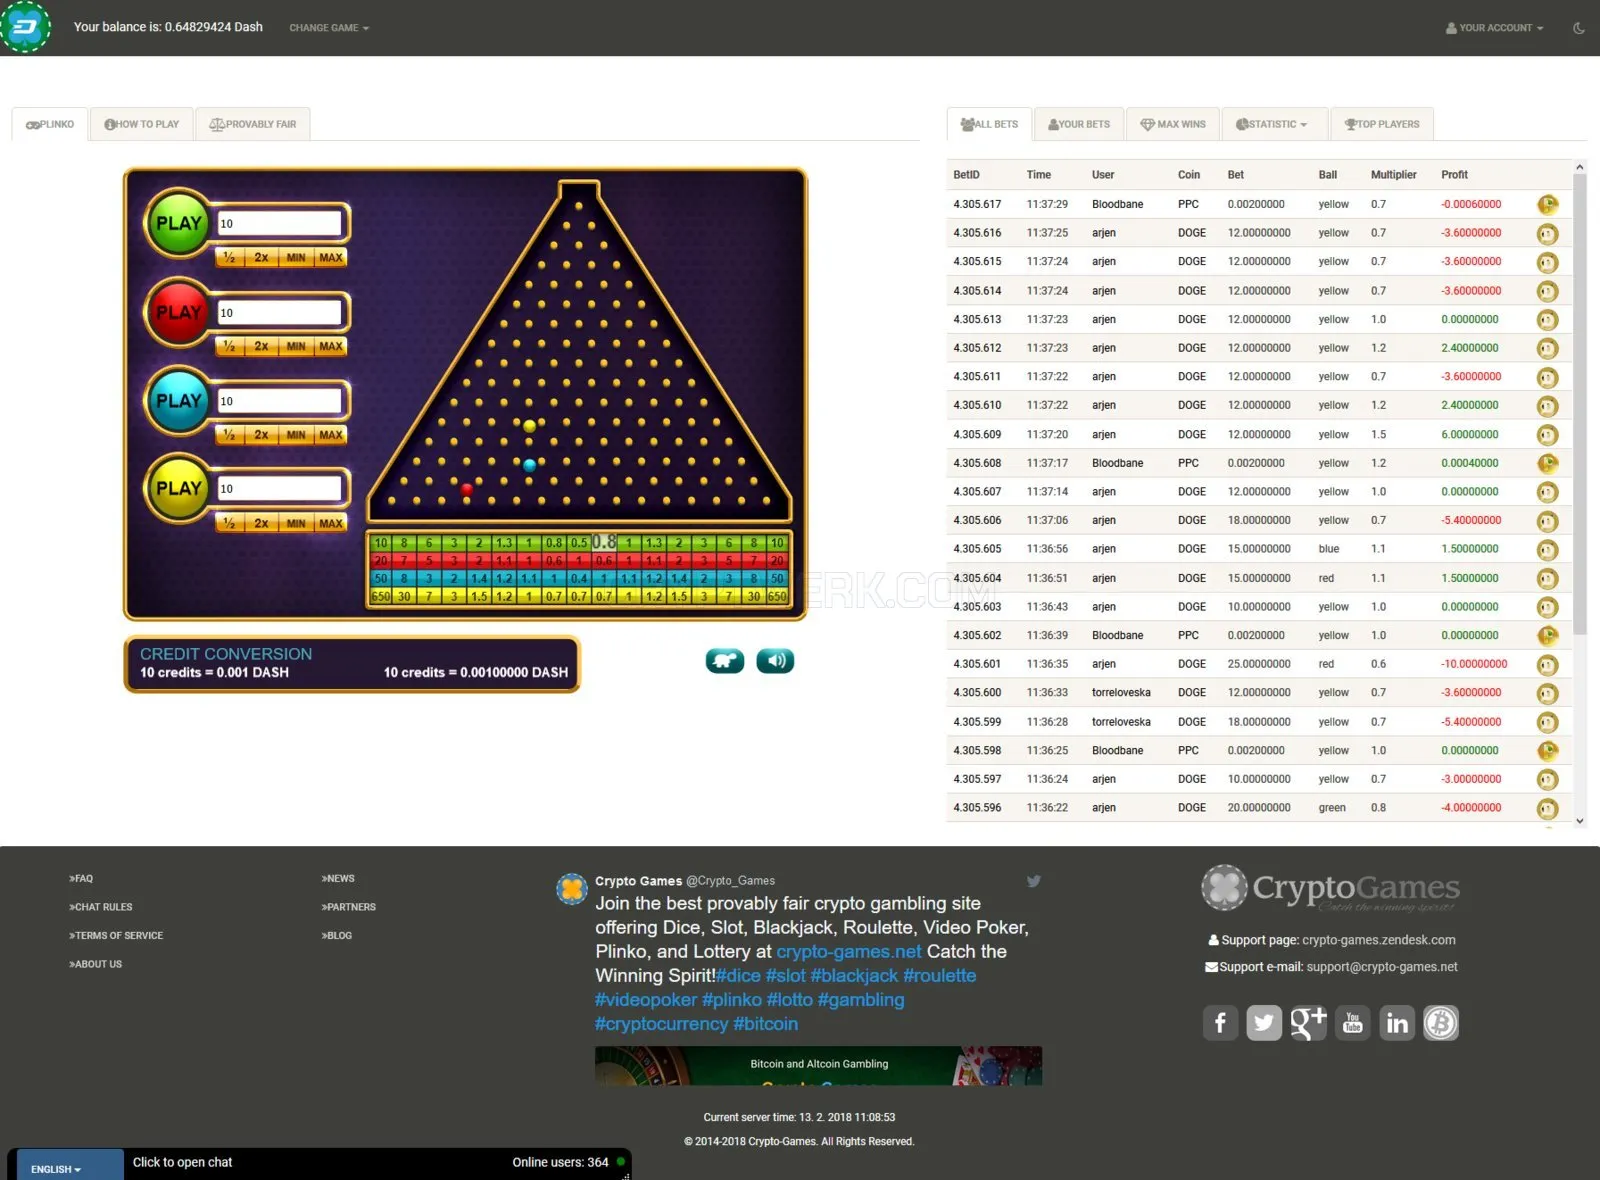1600x1180 pixels.
Task: Open the #plinko hashtag link
Action: coord(732,1000)
